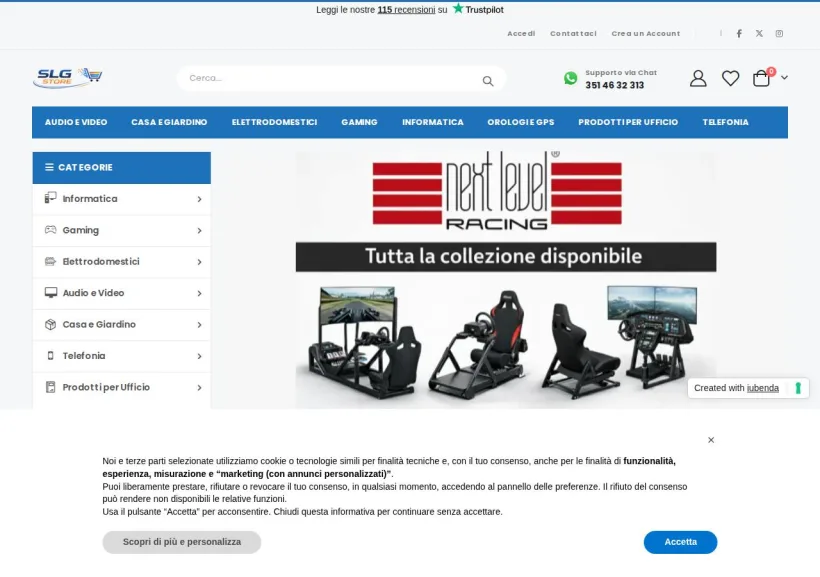Click the Elettrodomestici sidebar icon
Screen dimensions: 820x577
50,261
